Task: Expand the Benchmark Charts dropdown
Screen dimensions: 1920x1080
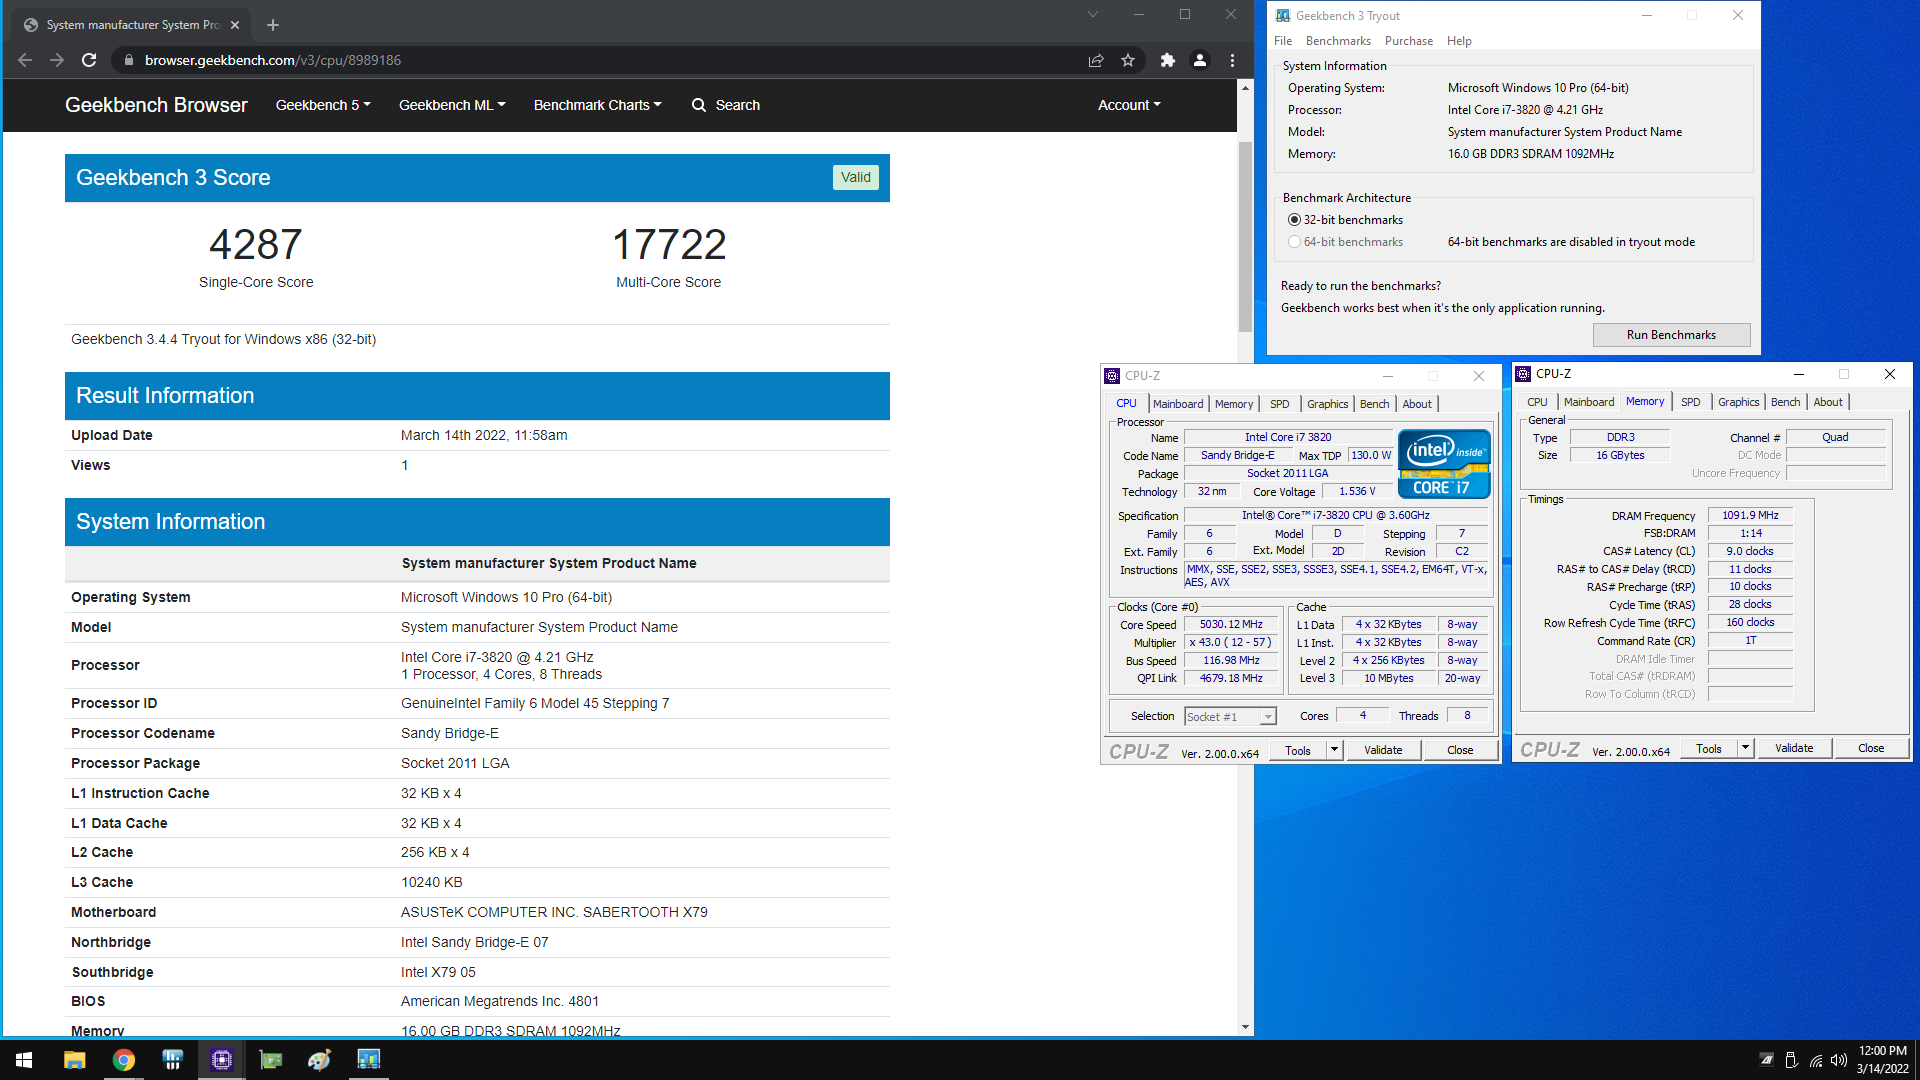Action: pos(597,105)
